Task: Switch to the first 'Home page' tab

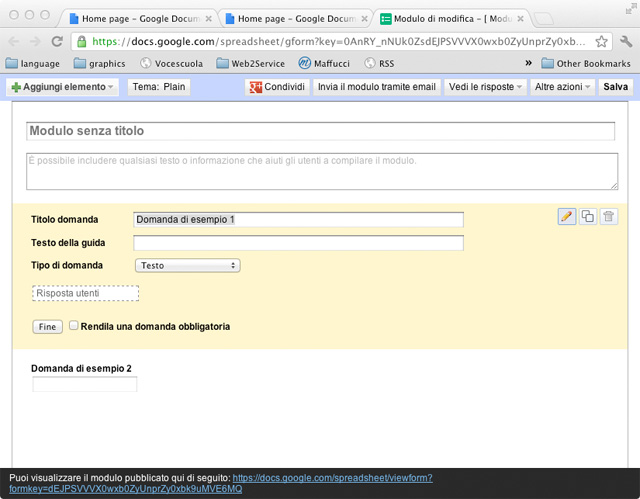Action: coord(140,18)
